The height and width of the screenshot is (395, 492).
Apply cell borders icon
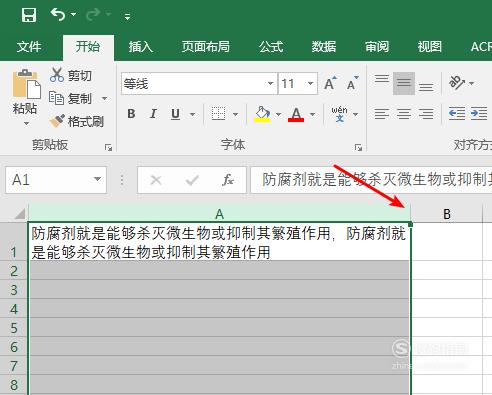218,114
